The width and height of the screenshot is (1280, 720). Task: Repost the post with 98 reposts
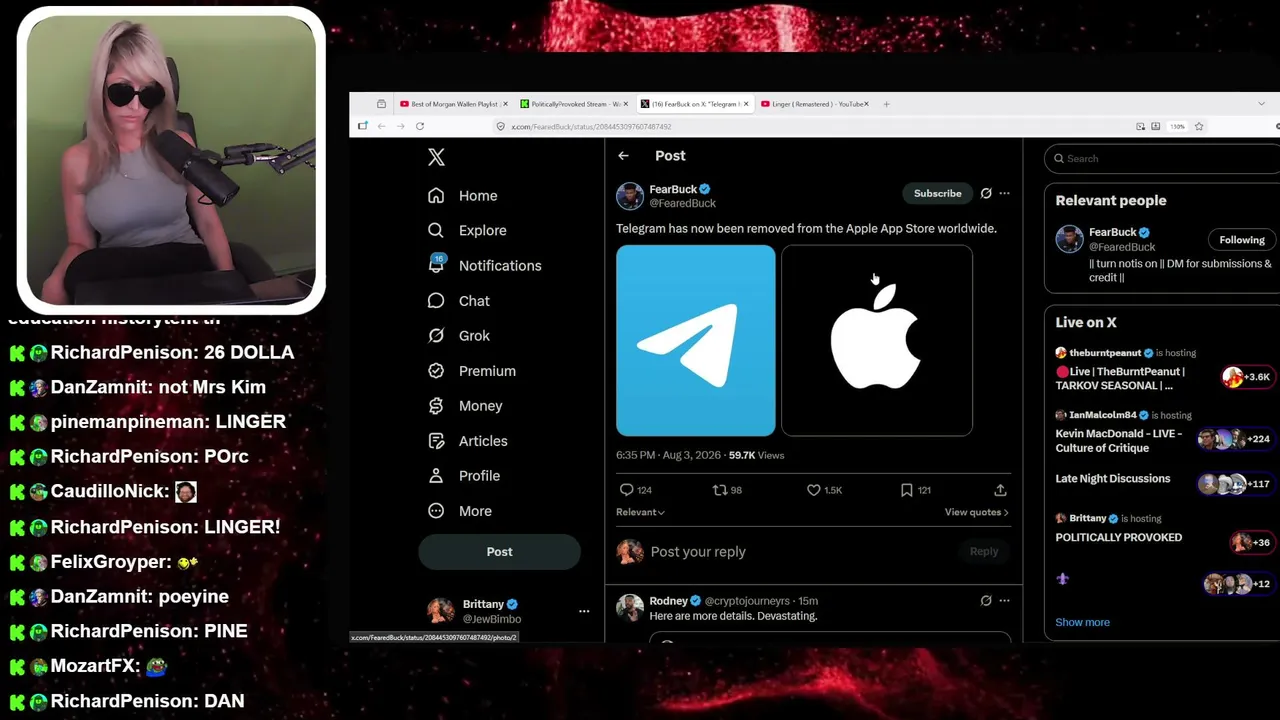click(719, 490)
